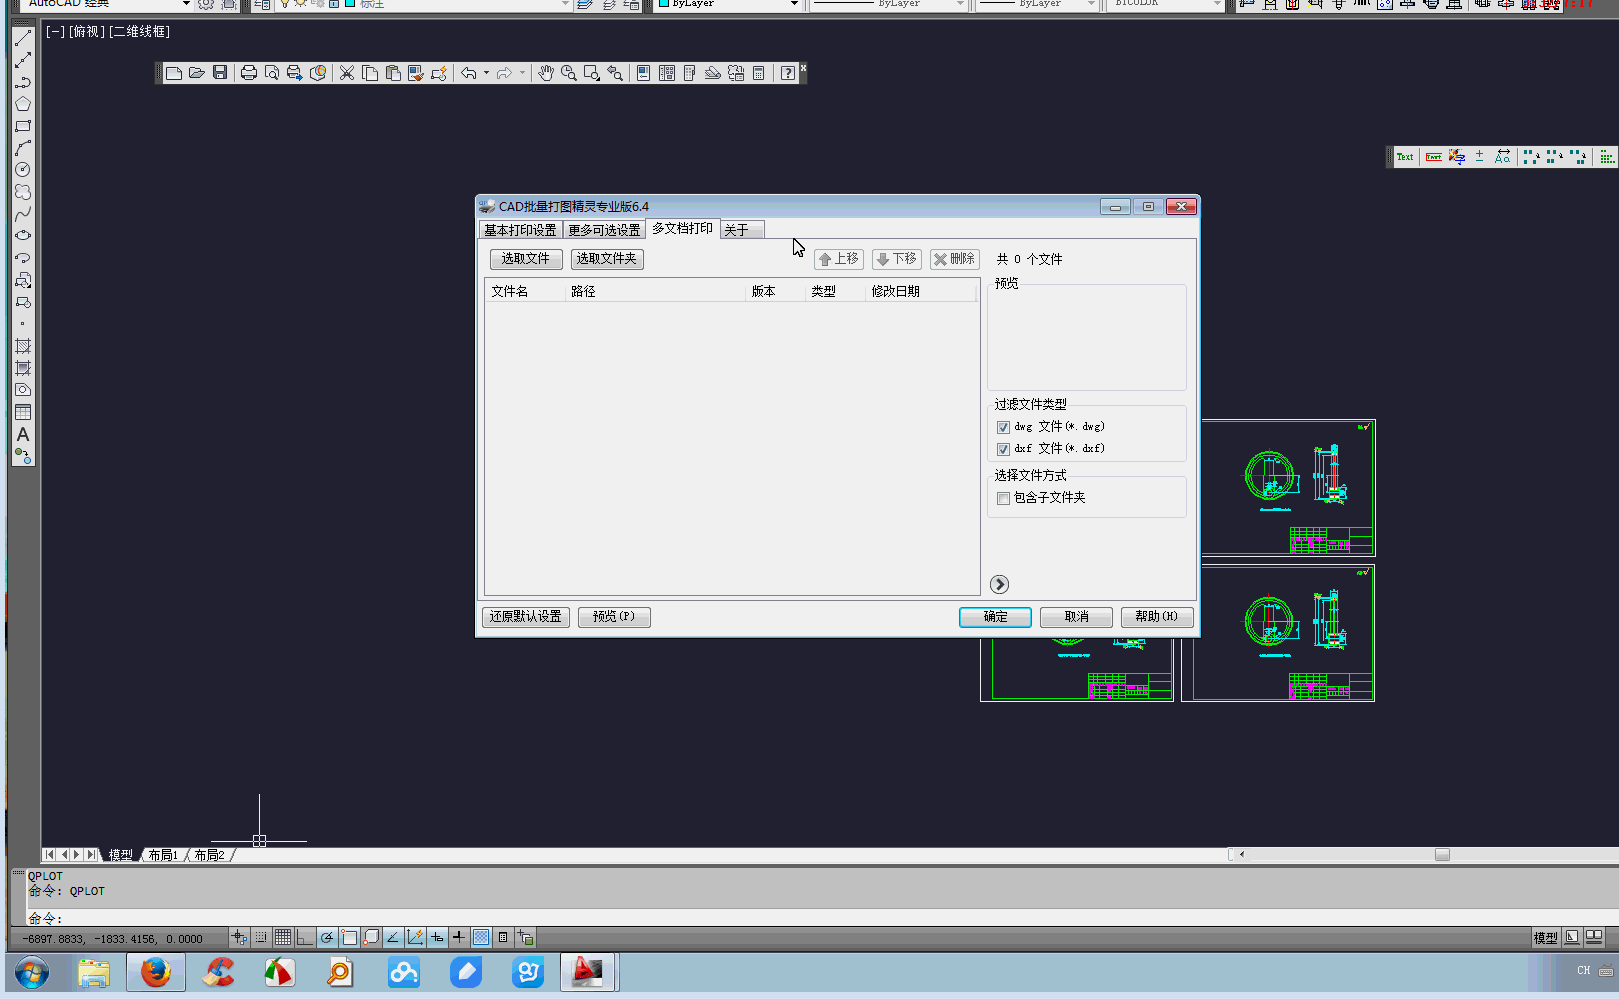1619x999 pixels.
Task: Open the 更多可选设置 tab
Action: tap(604, 230)
